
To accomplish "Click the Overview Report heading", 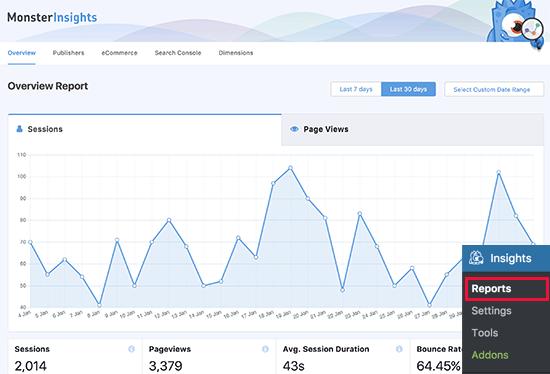I will [48, 86].
